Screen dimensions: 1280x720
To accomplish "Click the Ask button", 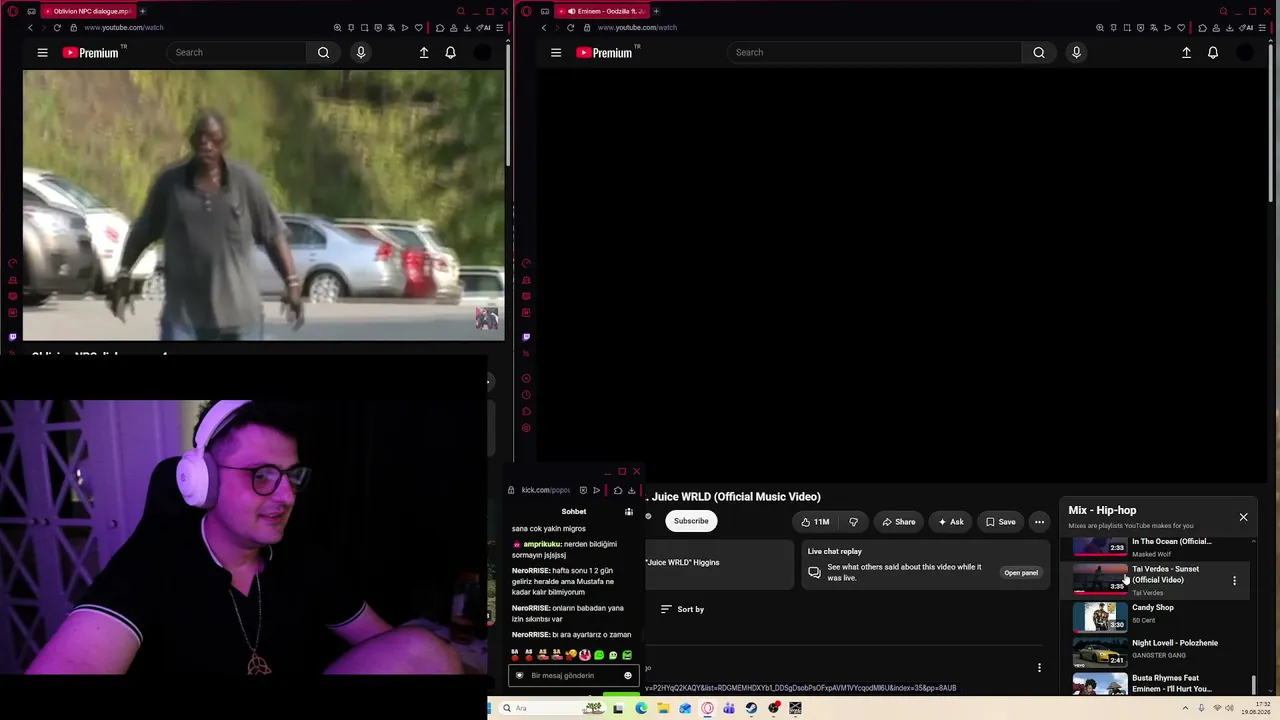I will (x=950, y=522).
